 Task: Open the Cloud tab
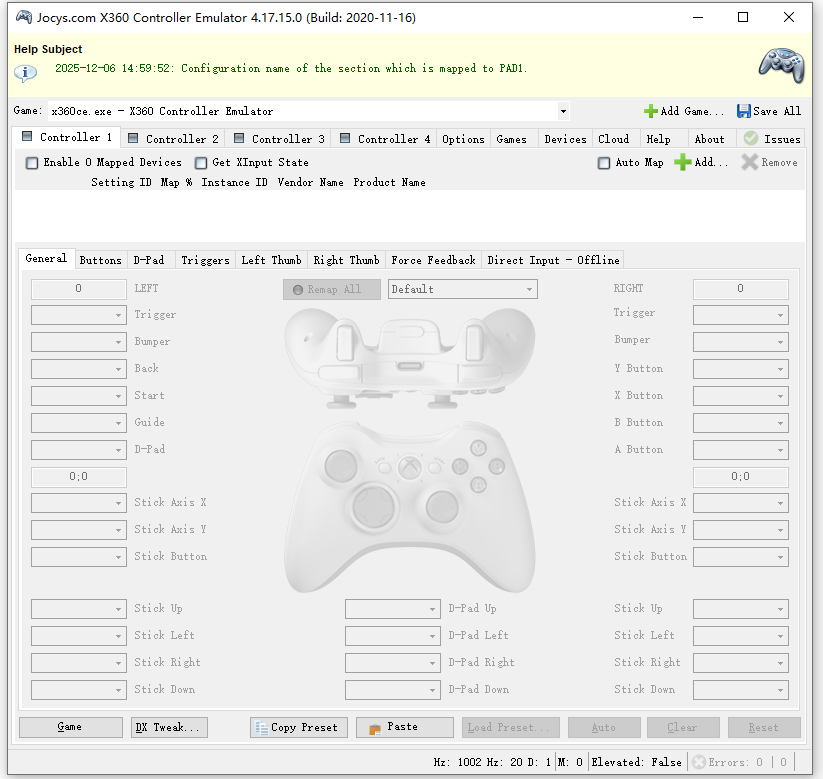click(614, 139)
